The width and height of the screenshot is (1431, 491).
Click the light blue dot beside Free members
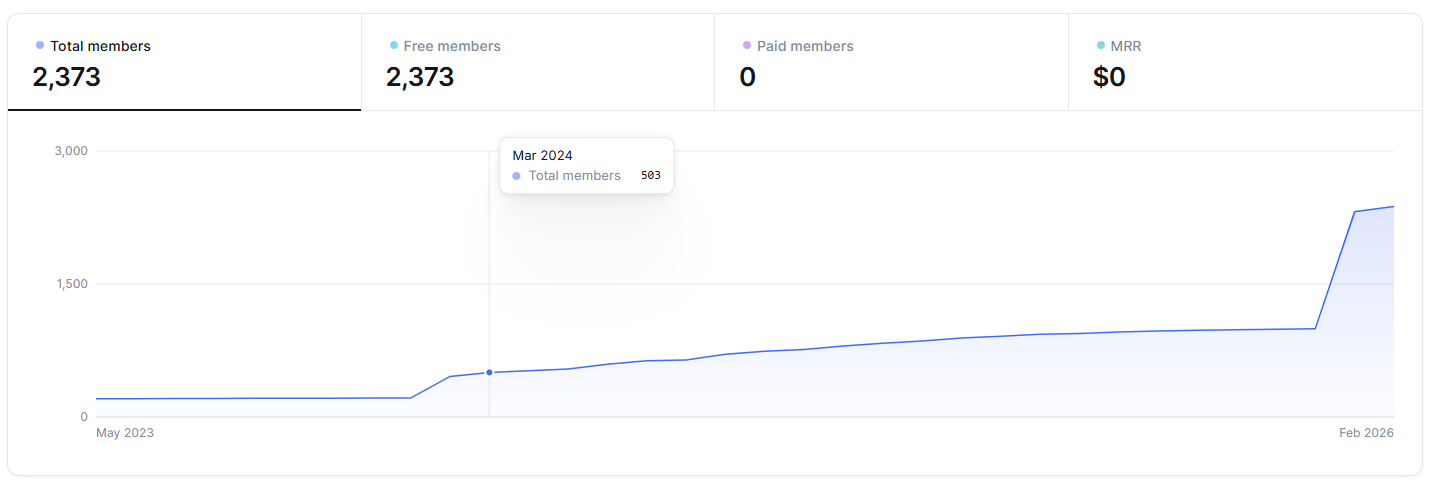click(x=394, y=45)
